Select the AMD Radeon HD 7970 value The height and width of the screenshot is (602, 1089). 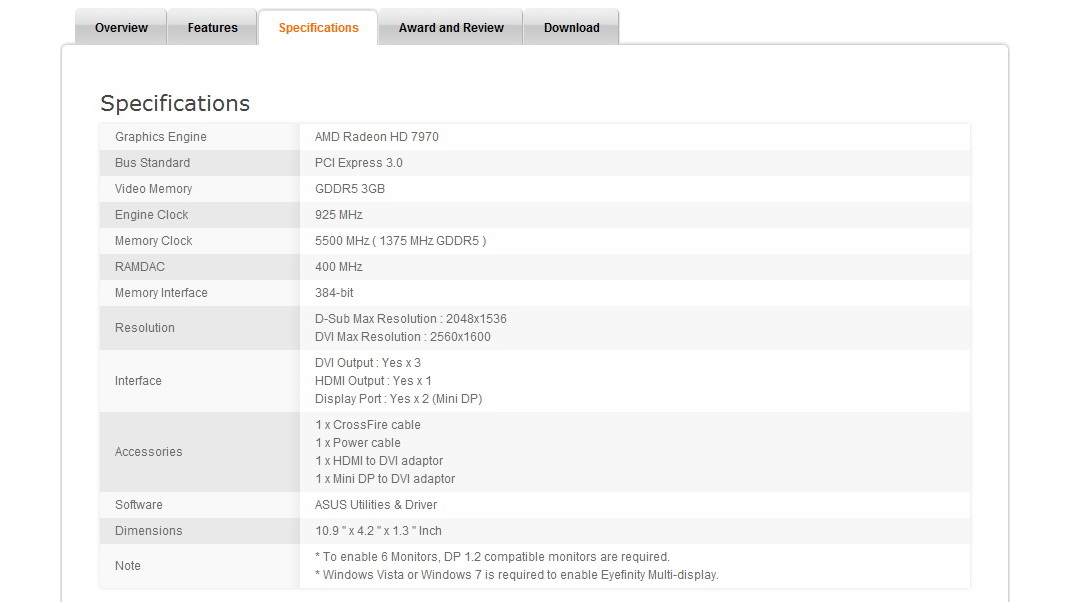376,137
